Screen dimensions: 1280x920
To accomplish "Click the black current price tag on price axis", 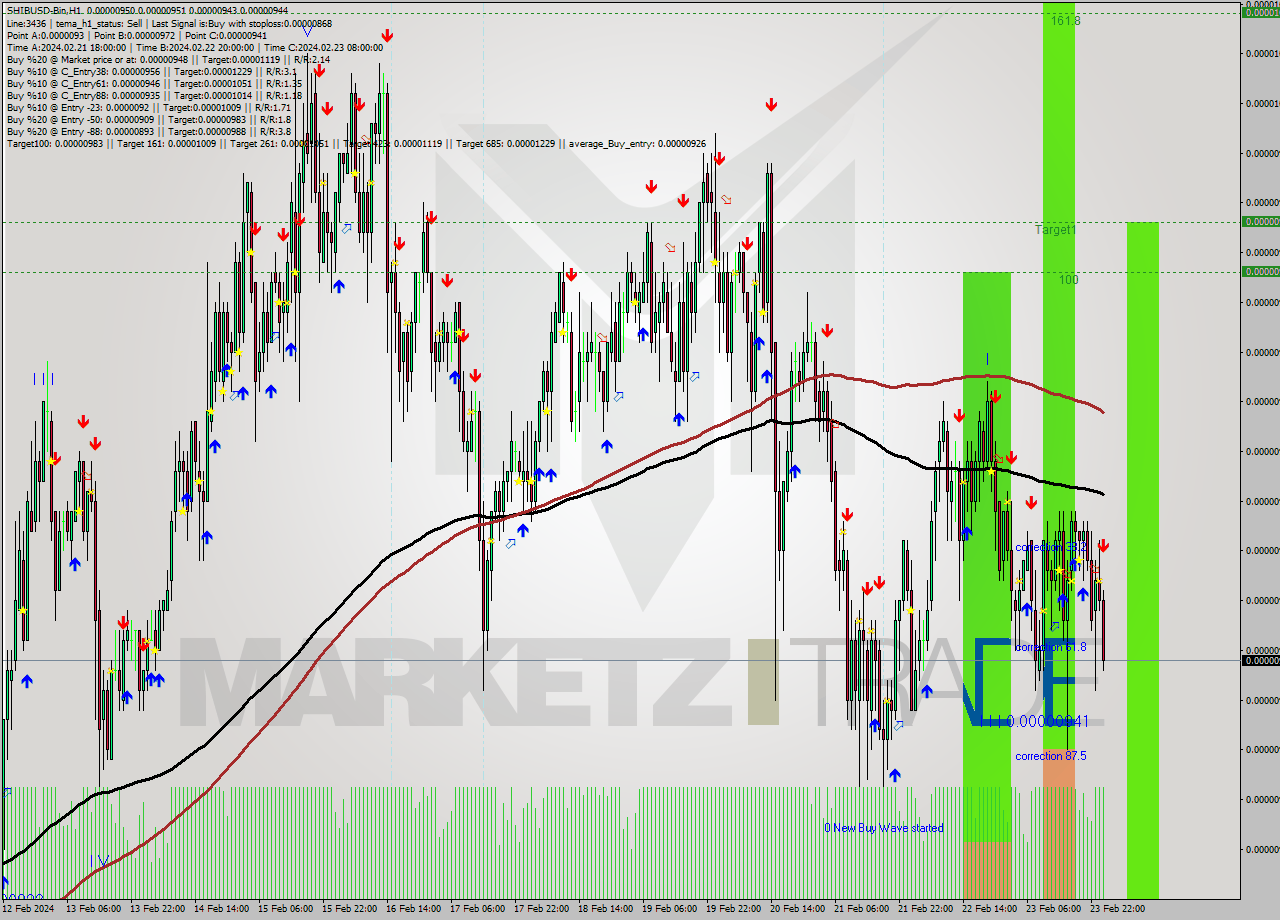I will click(x=1260, y=660).
